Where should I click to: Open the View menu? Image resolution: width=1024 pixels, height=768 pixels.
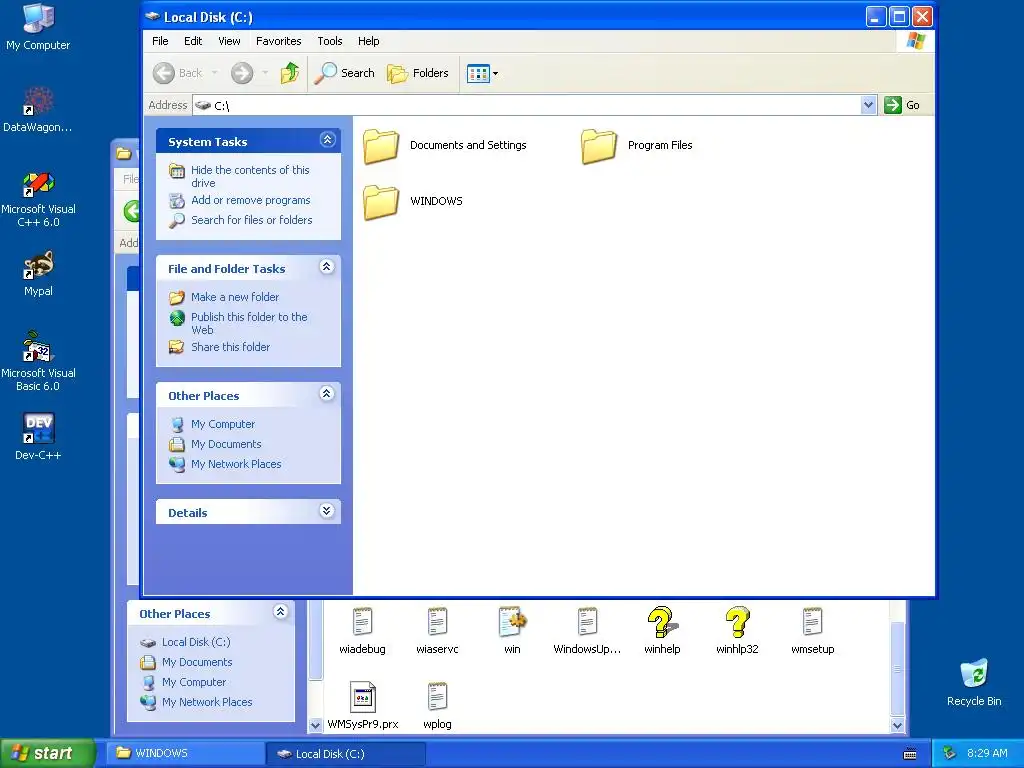tap(229, 41)
